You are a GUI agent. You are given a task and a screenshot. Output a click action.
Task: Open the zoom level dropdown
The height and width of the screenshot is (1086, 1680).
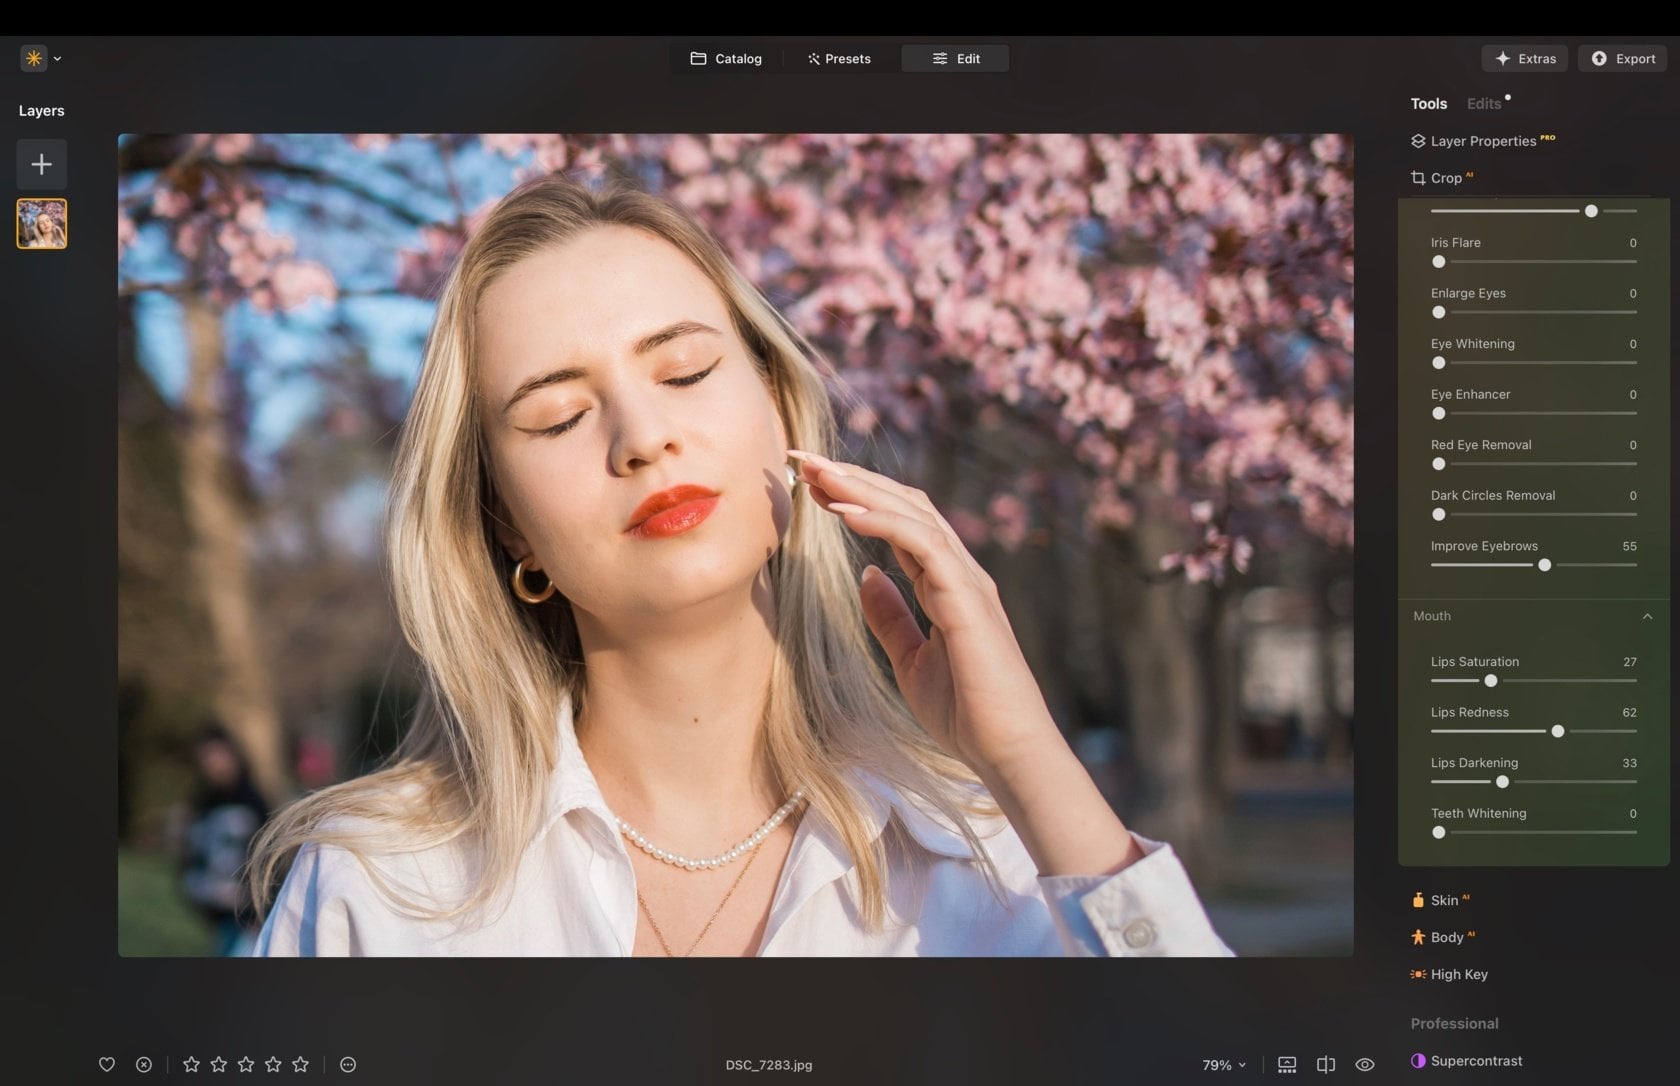[x=1222, y=1064]
